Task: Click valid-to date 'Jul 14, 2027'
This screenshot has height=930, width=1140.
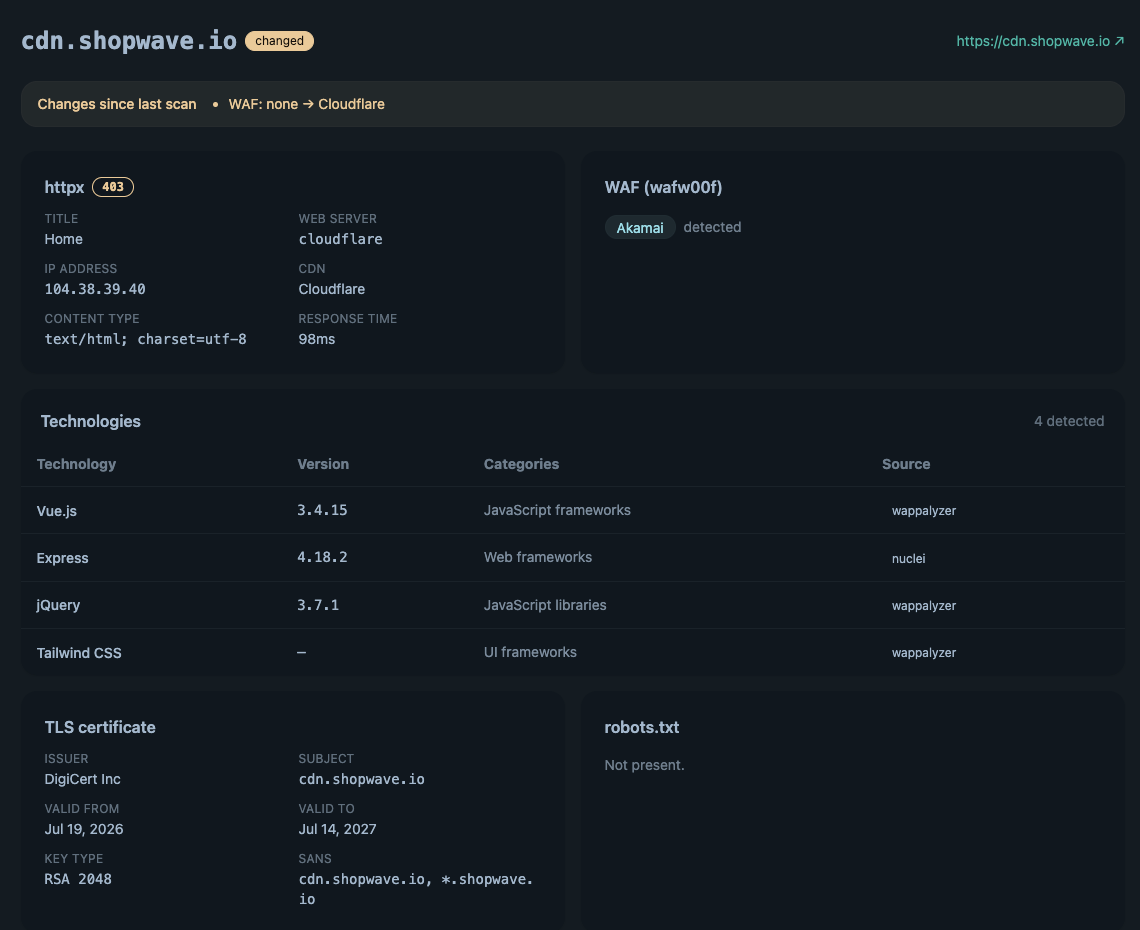Action: pyautogui.click(x=337, y=830)
